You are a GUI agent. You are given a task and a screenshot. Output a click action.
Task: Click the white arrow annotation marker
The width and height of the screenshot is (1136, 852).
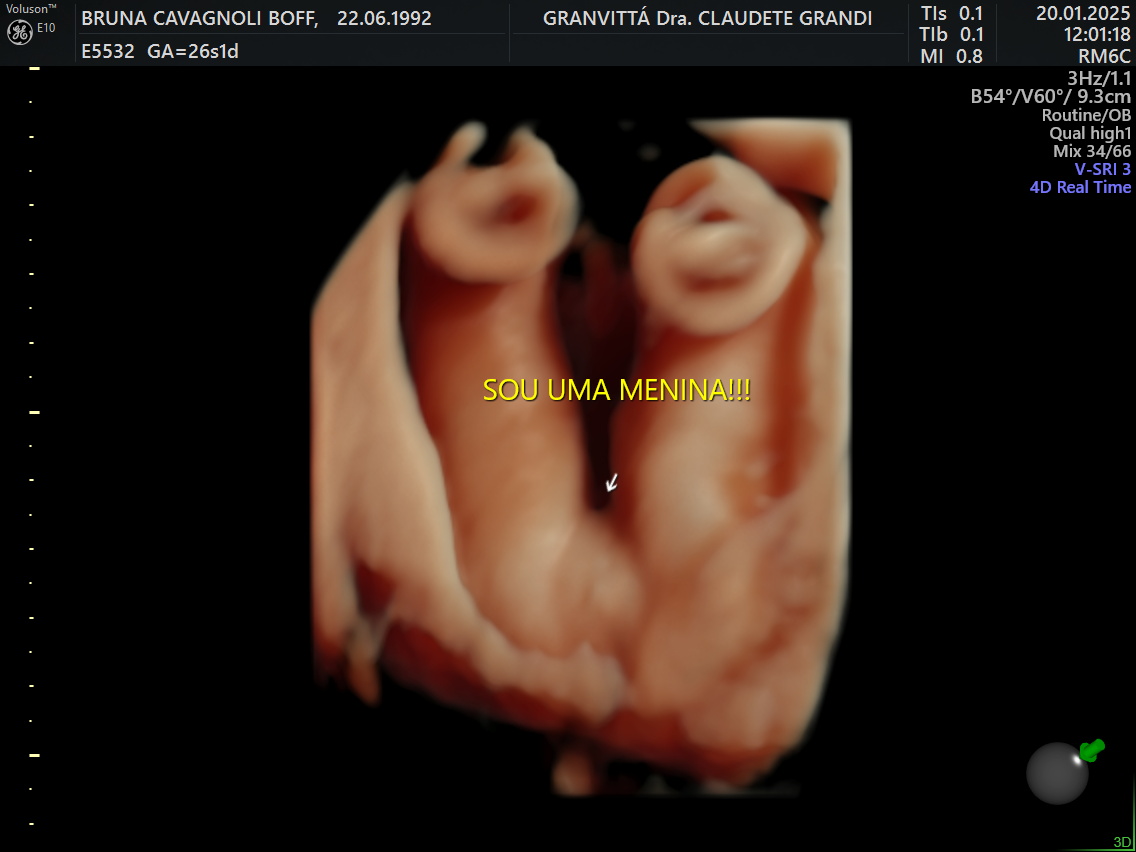tap(612, 483)
